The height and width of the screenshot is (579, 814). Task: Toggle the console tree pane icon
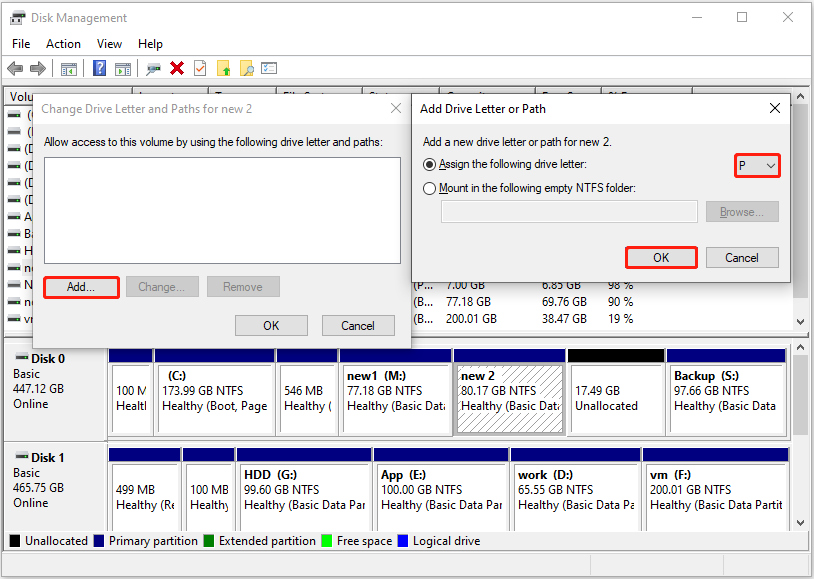pos(70,68)
